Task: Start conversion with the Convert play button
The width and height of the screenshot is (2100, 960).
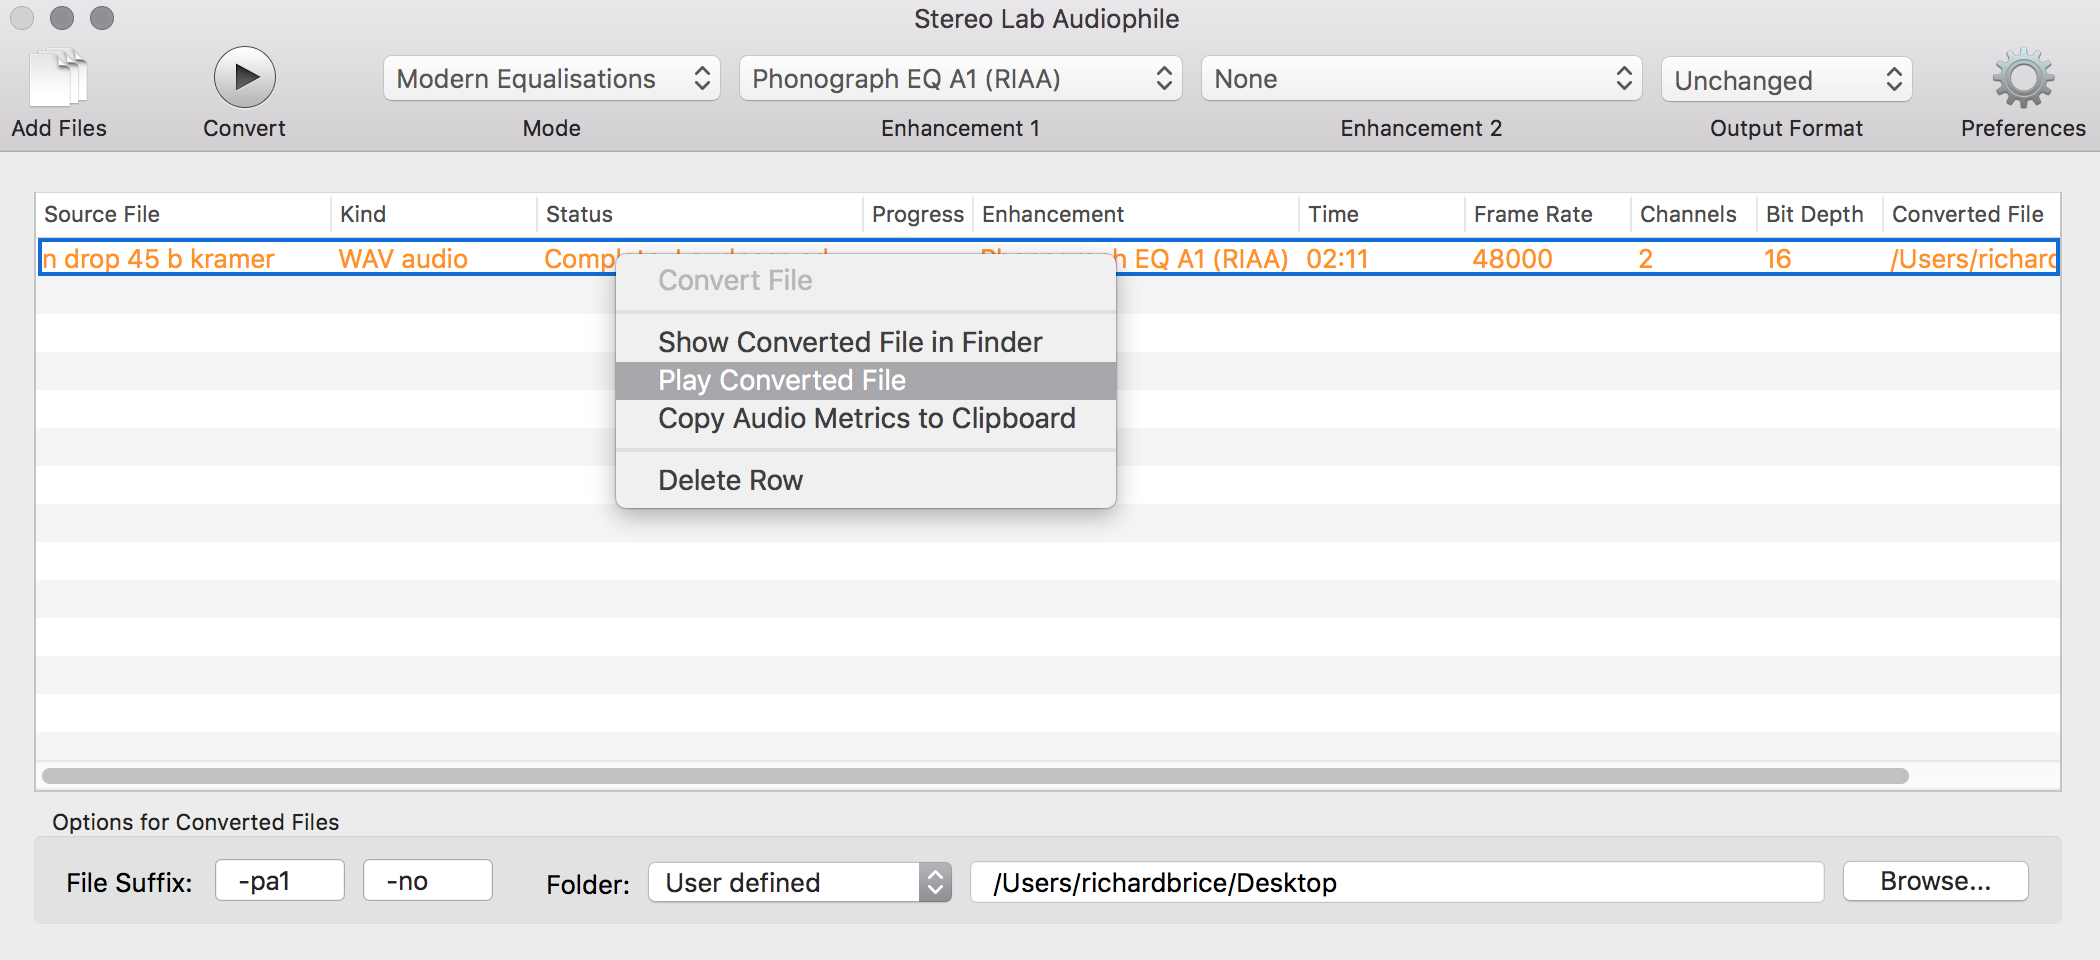Action: 244,77
